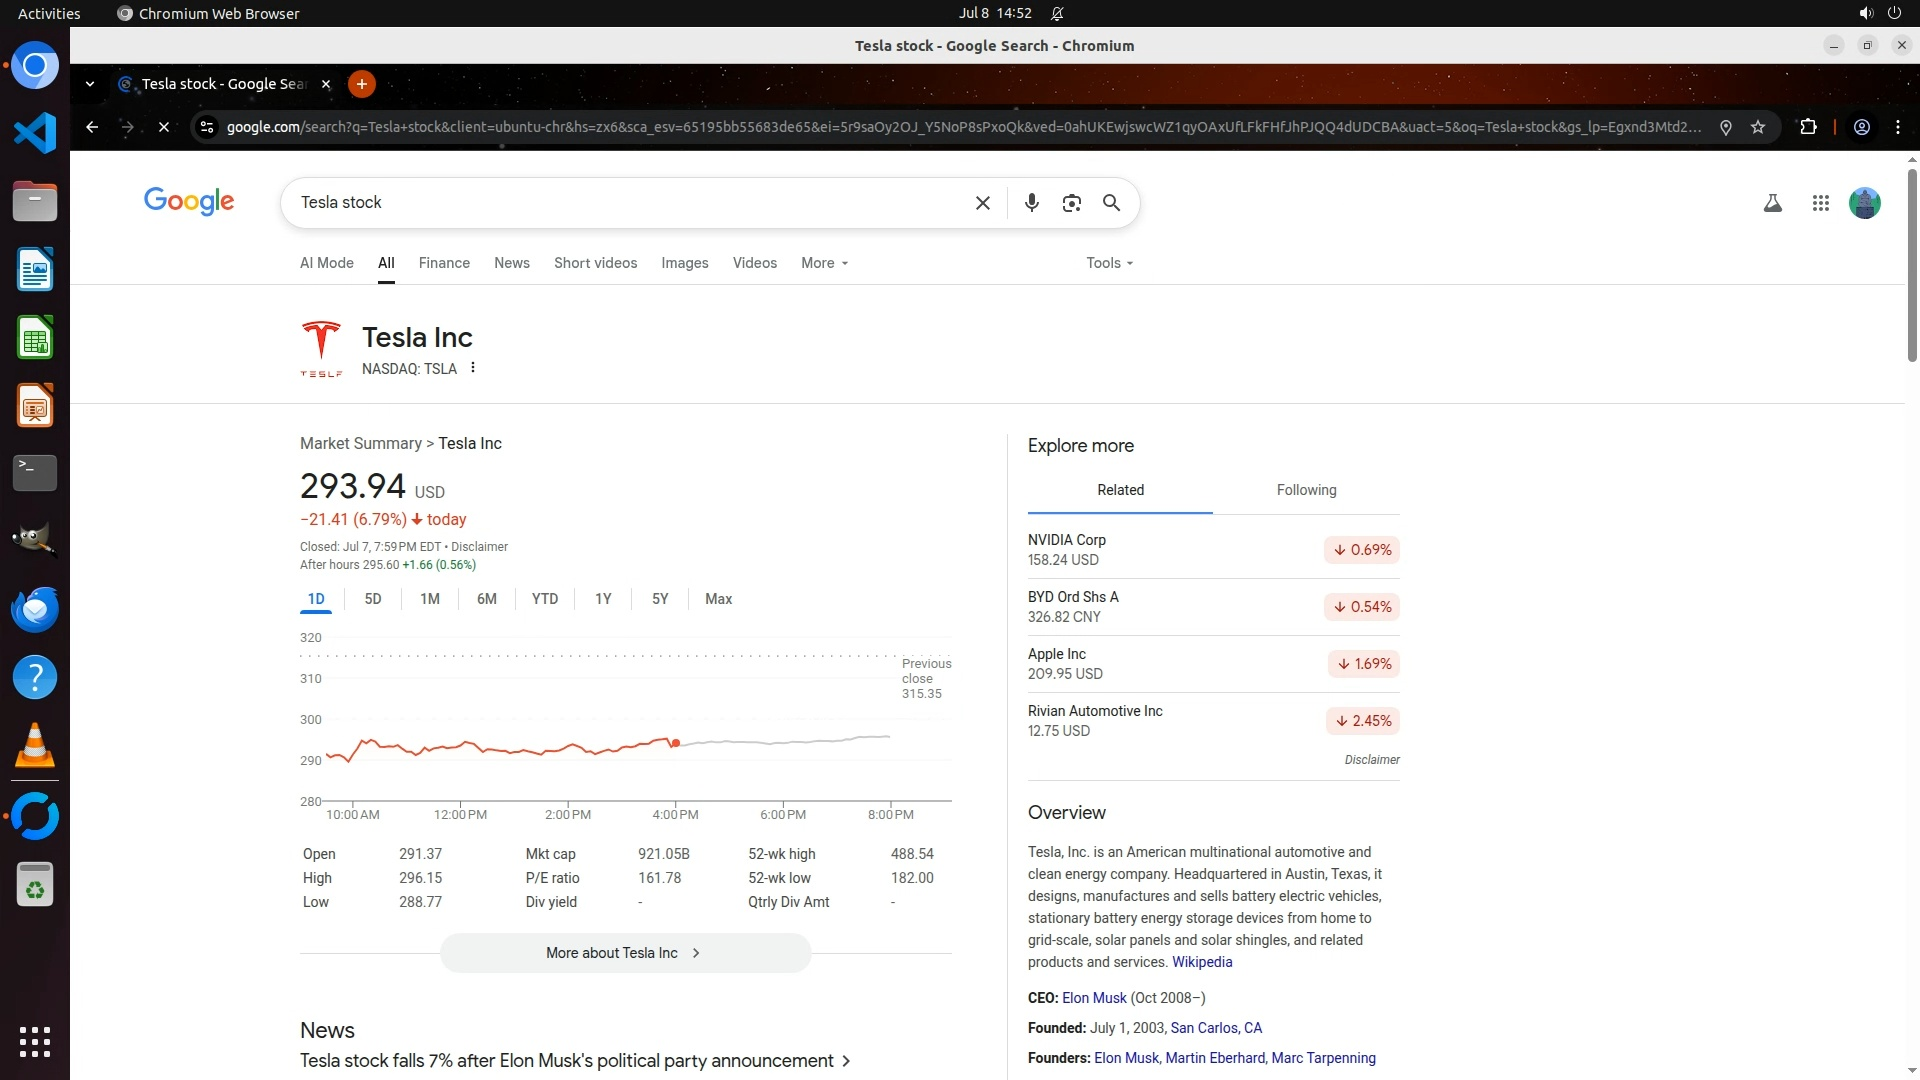Viewport: 1920px width, 1080px height.
Task: Open the Google apps grid icon
Action: 1820,203
